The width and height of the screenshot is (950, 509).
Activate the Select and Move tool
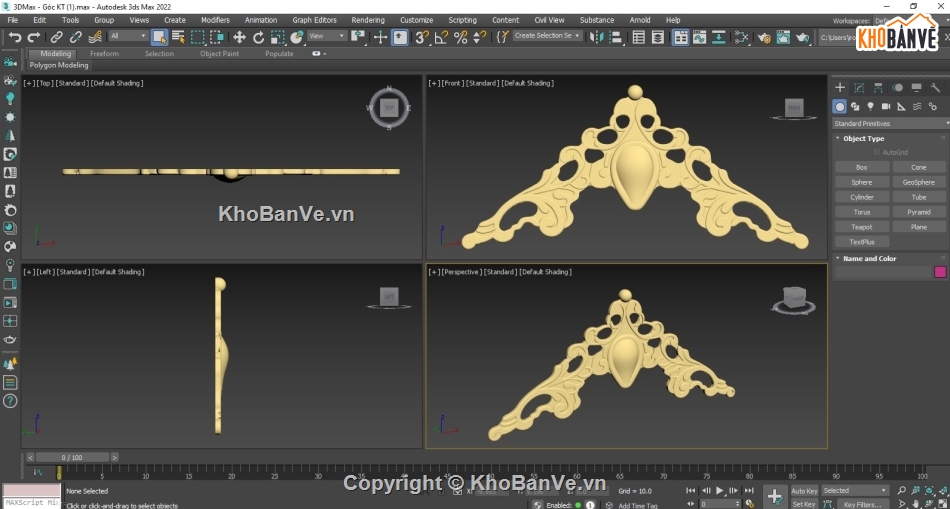point(239,37)
